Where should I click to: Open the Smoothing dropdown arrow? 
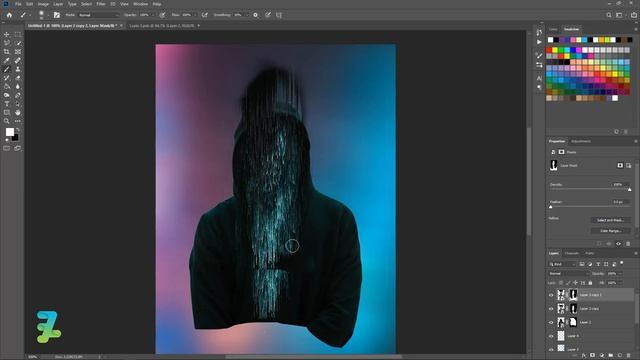[247, 15]
